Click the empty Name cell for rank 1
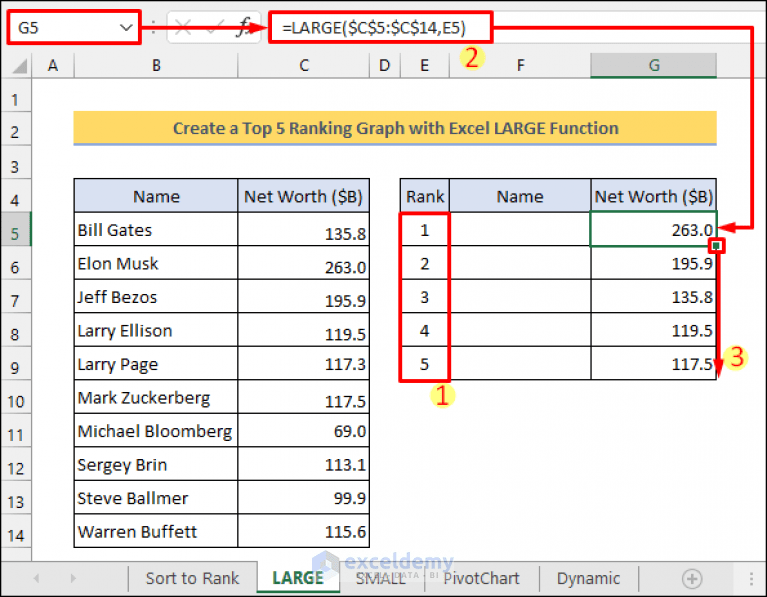The height and width of the screenshot is (597, 767). 520,230
